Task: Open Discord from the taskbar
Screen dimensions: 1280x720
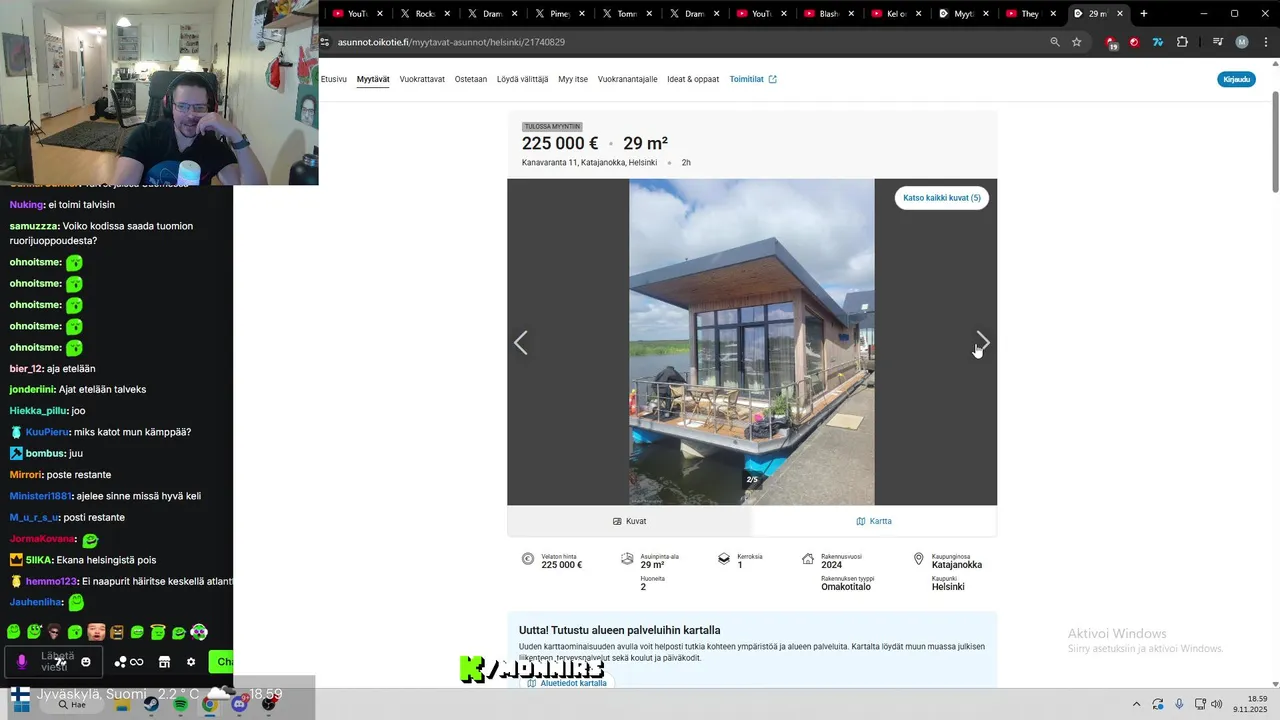Action: coord(239,704)
